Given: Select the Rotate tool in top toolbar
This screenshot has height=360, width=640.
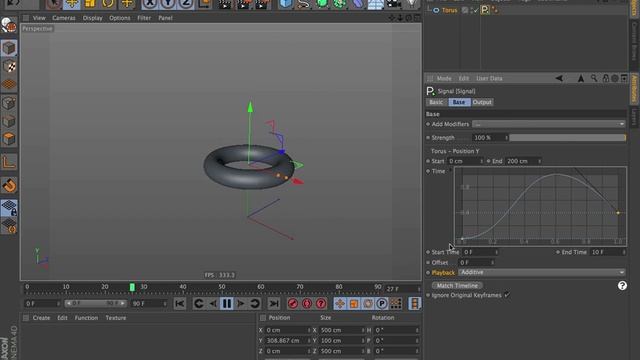Looking at the screenshot, I should pyautogui.click(x=108, y=4).
